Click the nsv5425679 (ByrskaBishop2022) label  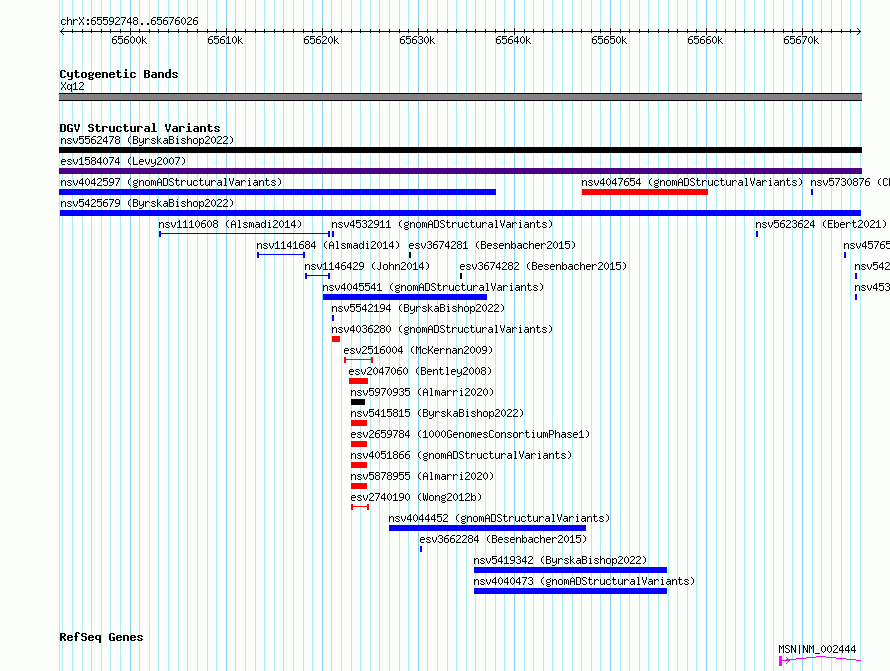click(x=147, y=203)
